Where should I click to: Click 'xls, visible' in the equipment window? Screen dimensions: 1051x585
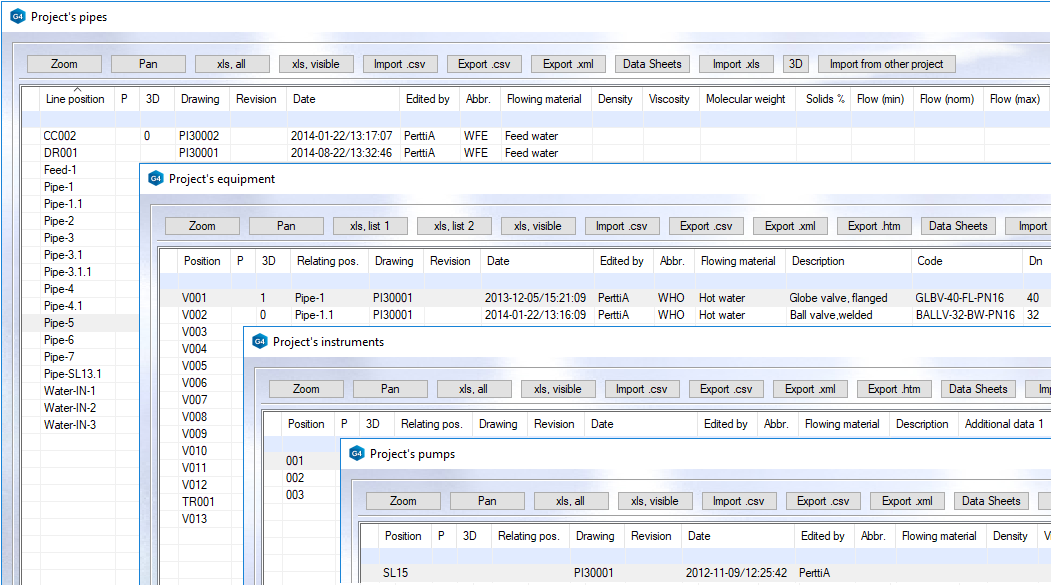tap(538, 226)
